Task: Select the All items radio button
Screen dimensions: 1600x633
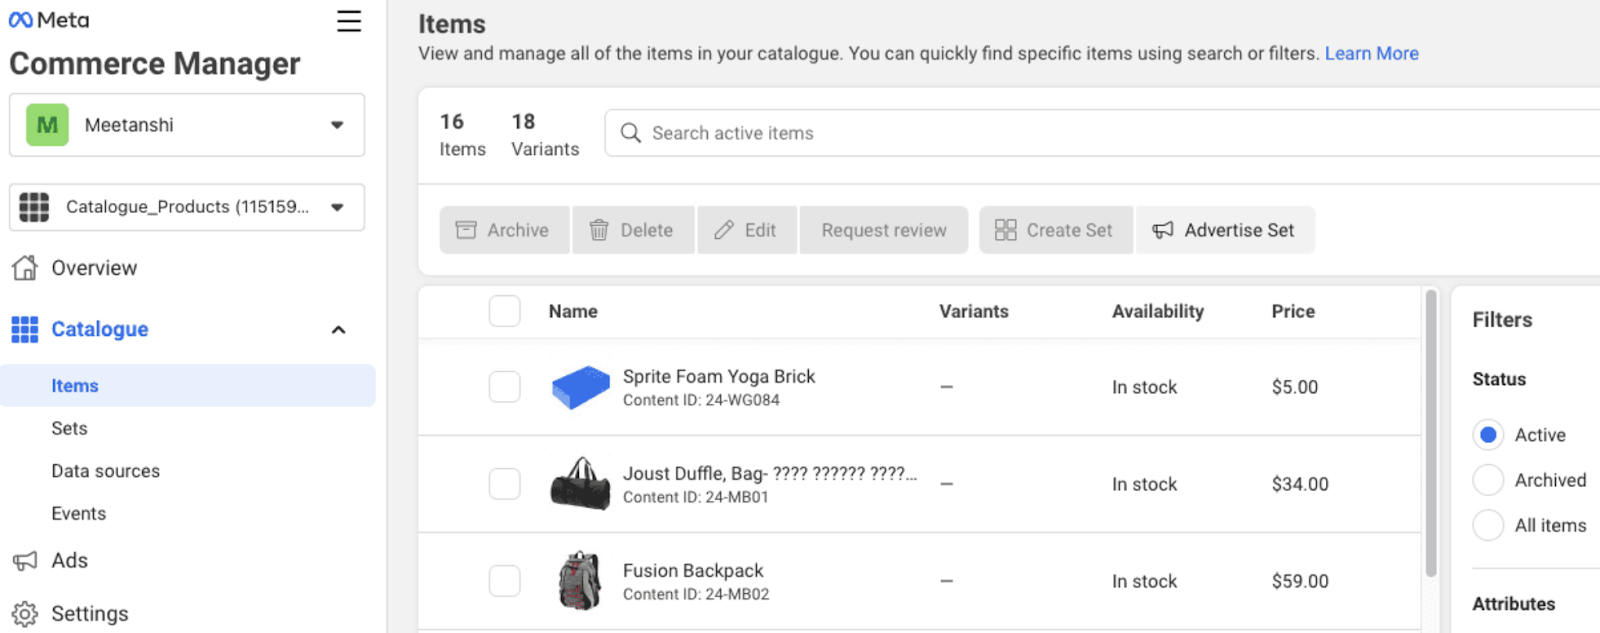Action: (1488, 525)
